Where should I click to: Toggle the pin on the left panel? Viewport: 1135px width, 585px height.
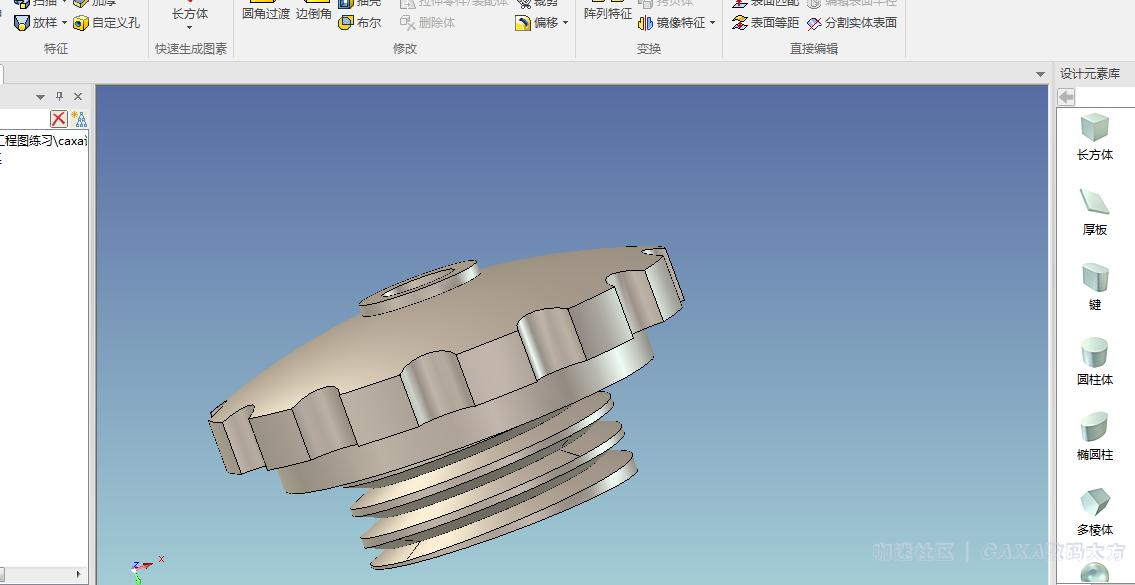59,96
